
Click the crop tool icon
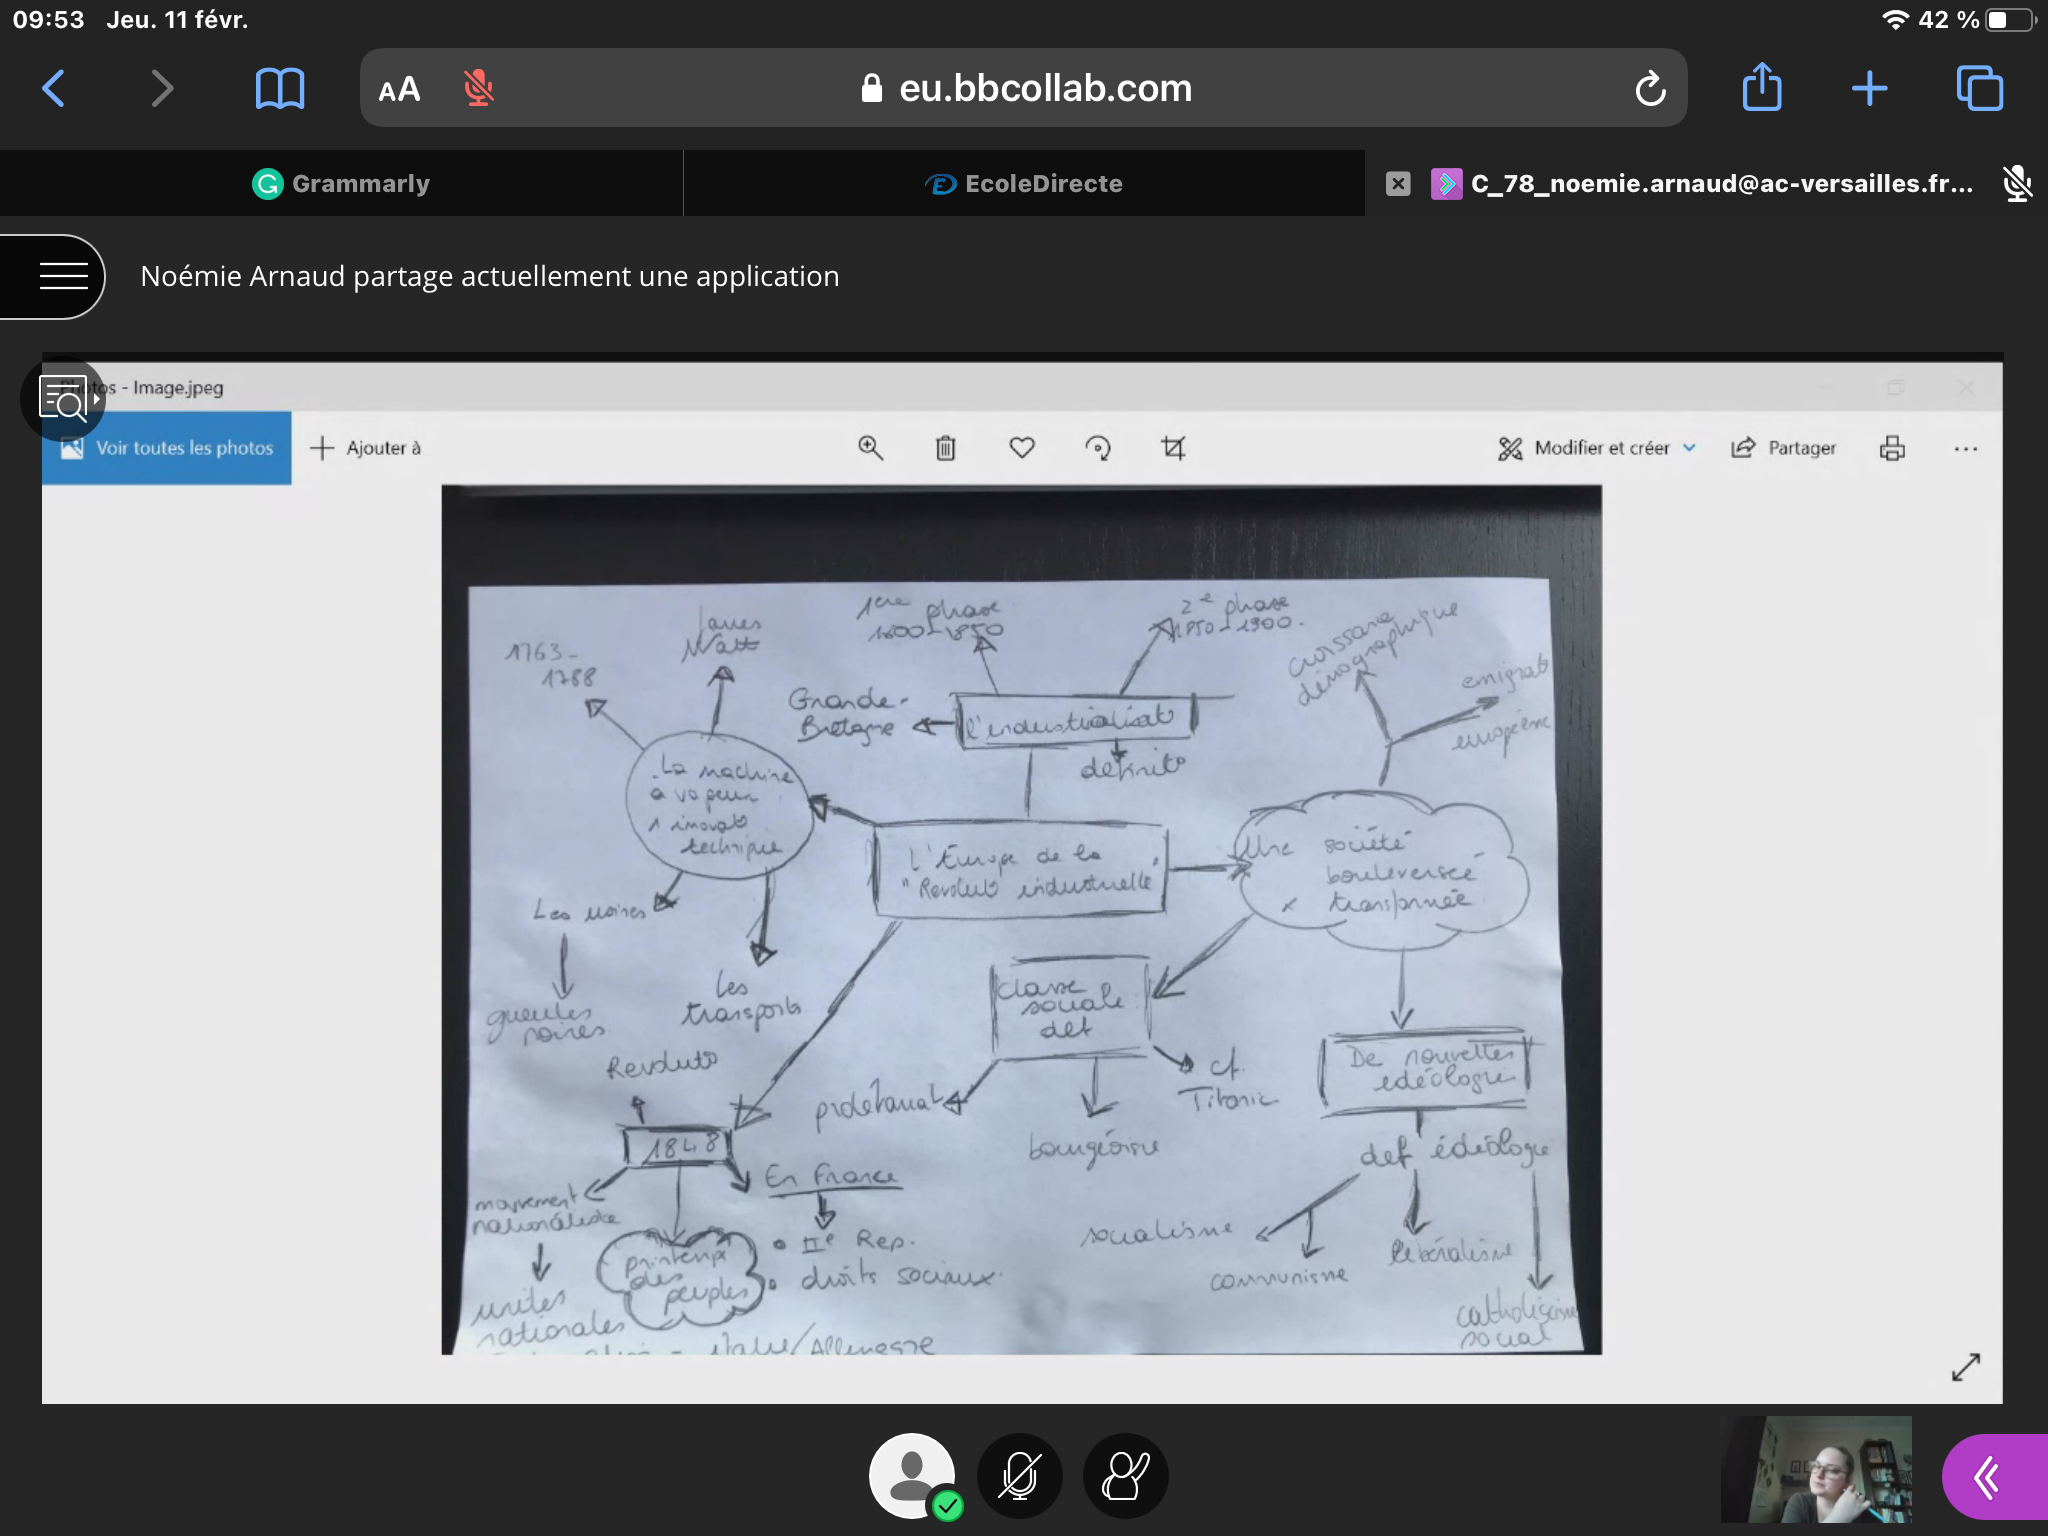[x=1173, y=448]
